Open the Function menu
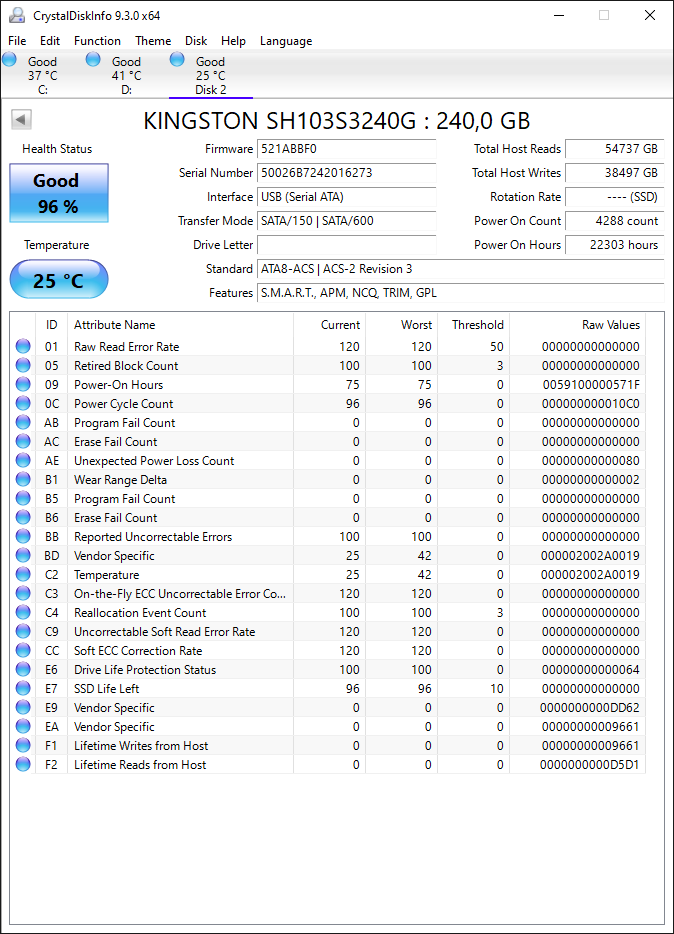Viewport: 674px width, 934px height. coord(97,41)
